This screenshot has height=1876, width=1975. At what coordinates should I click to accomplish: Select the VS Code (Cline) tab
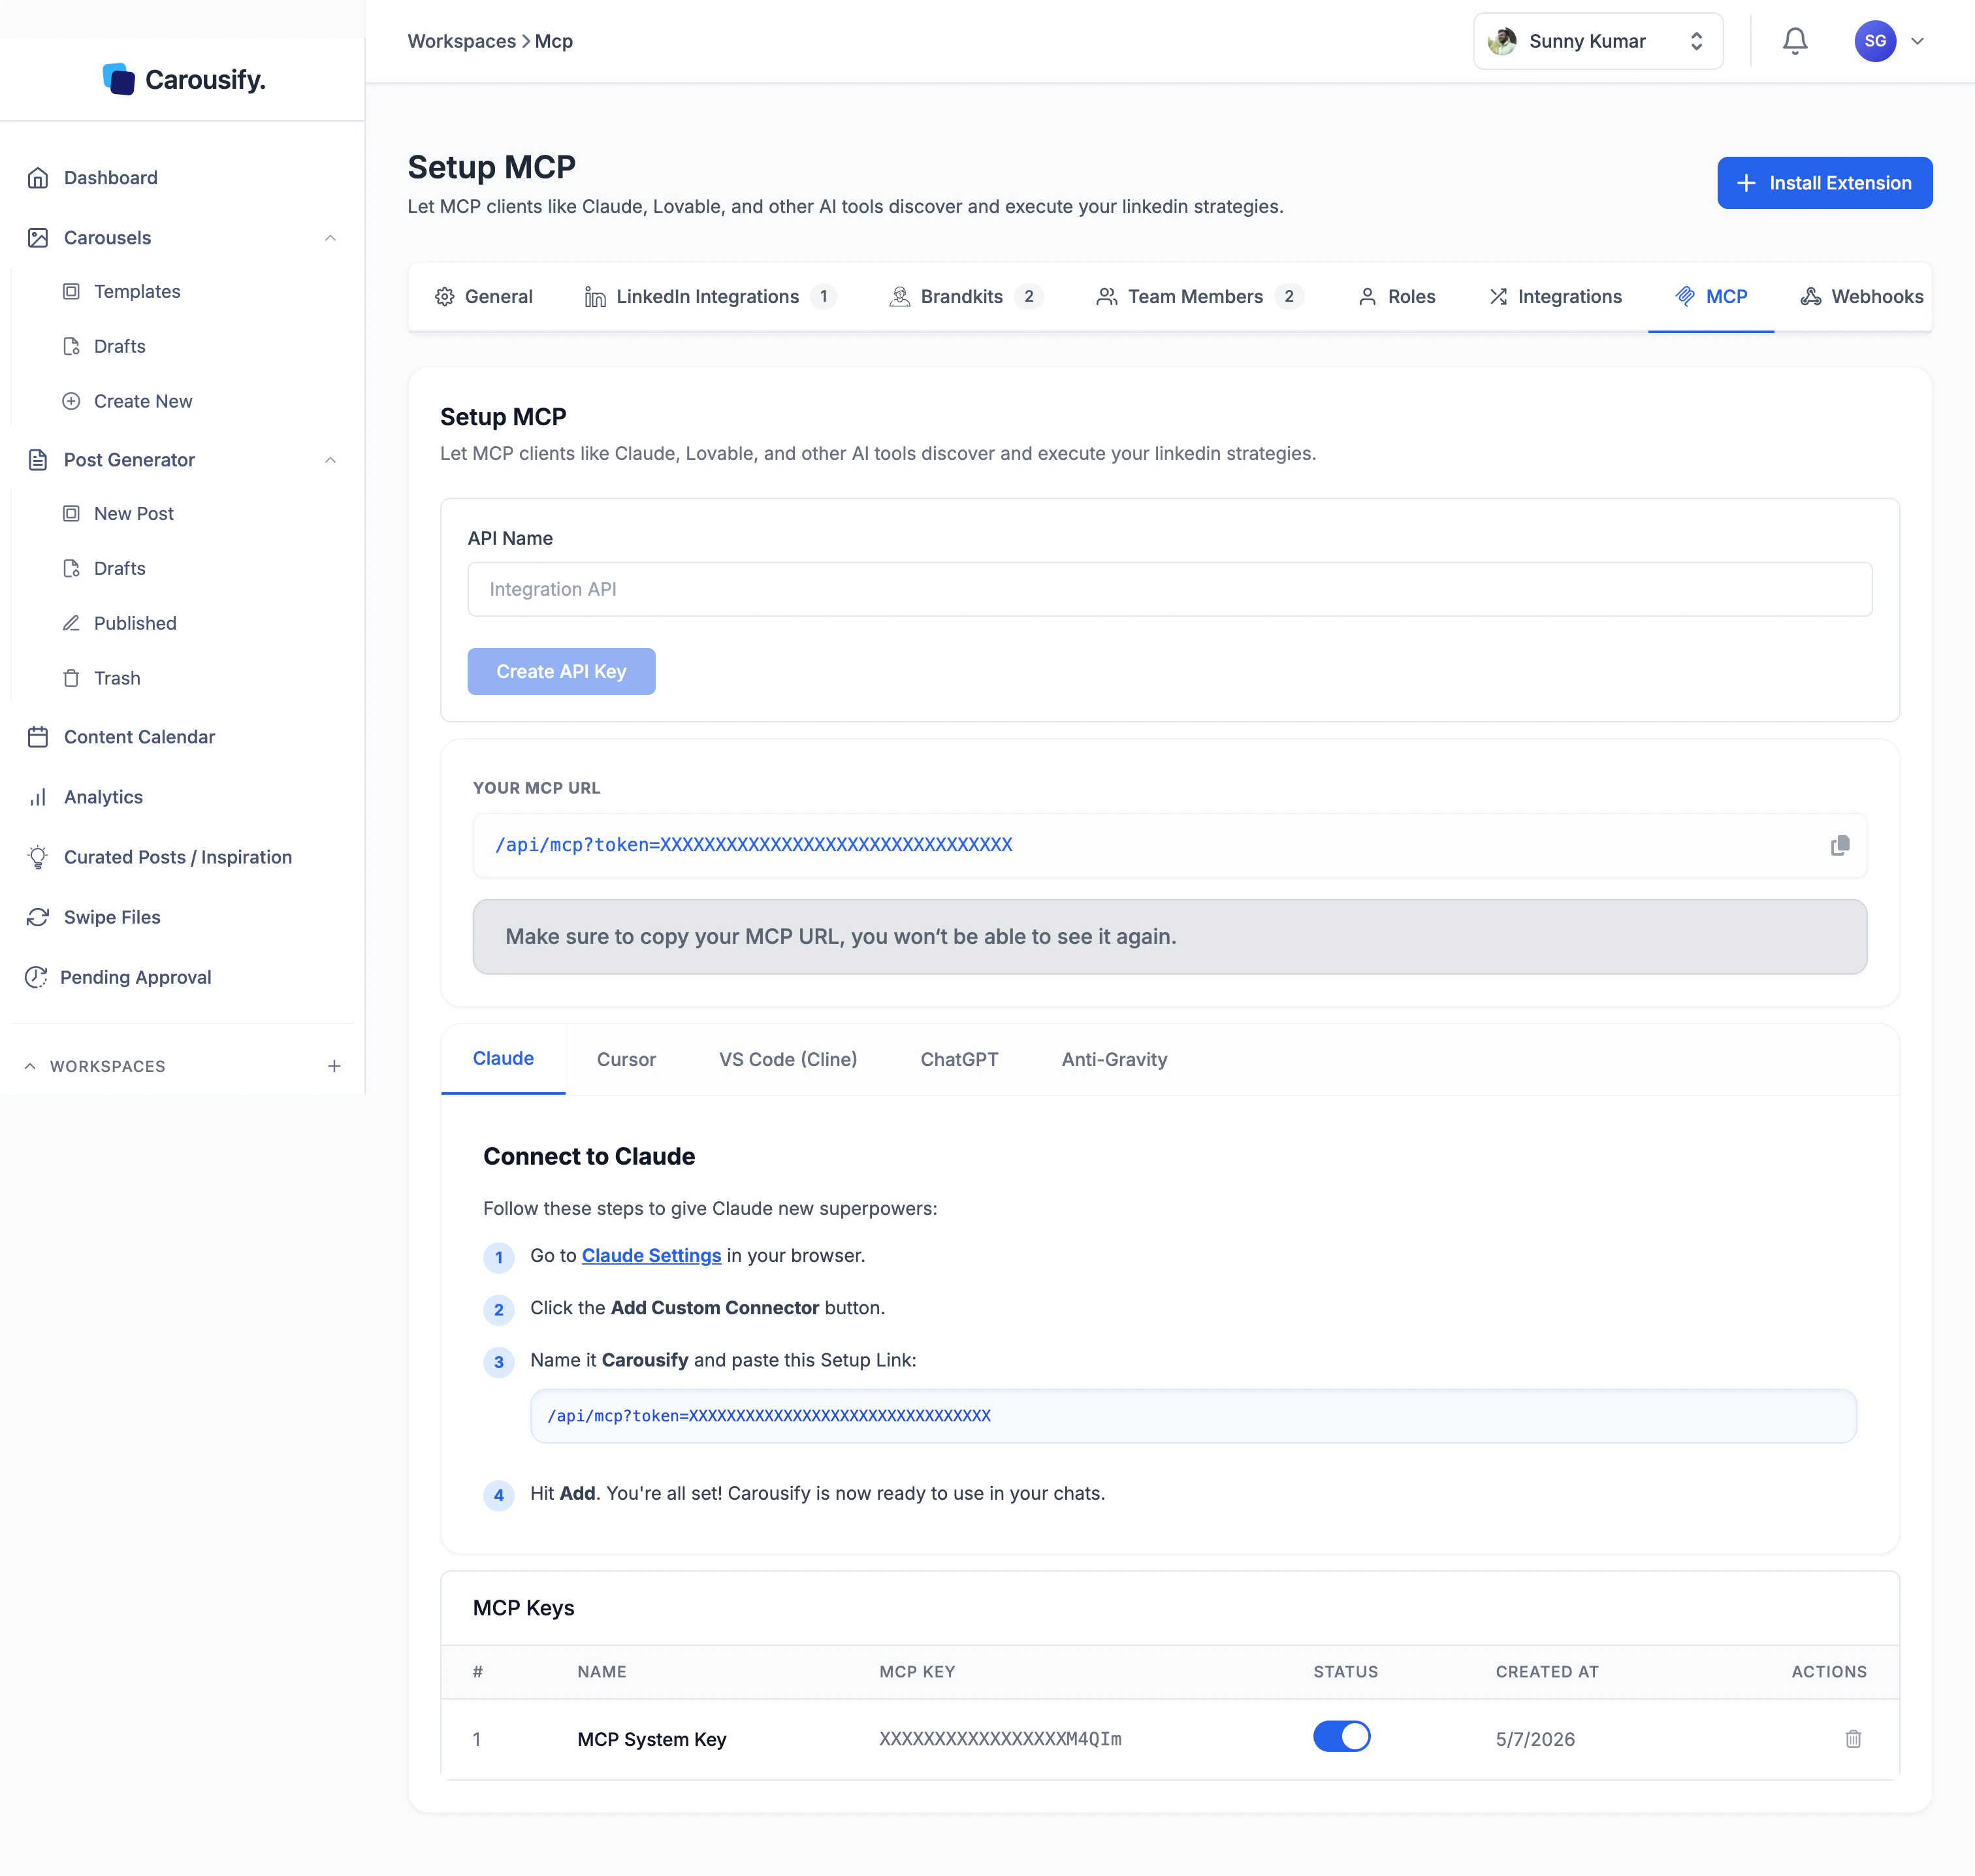pyautogui.click(x=788, y=1060)
